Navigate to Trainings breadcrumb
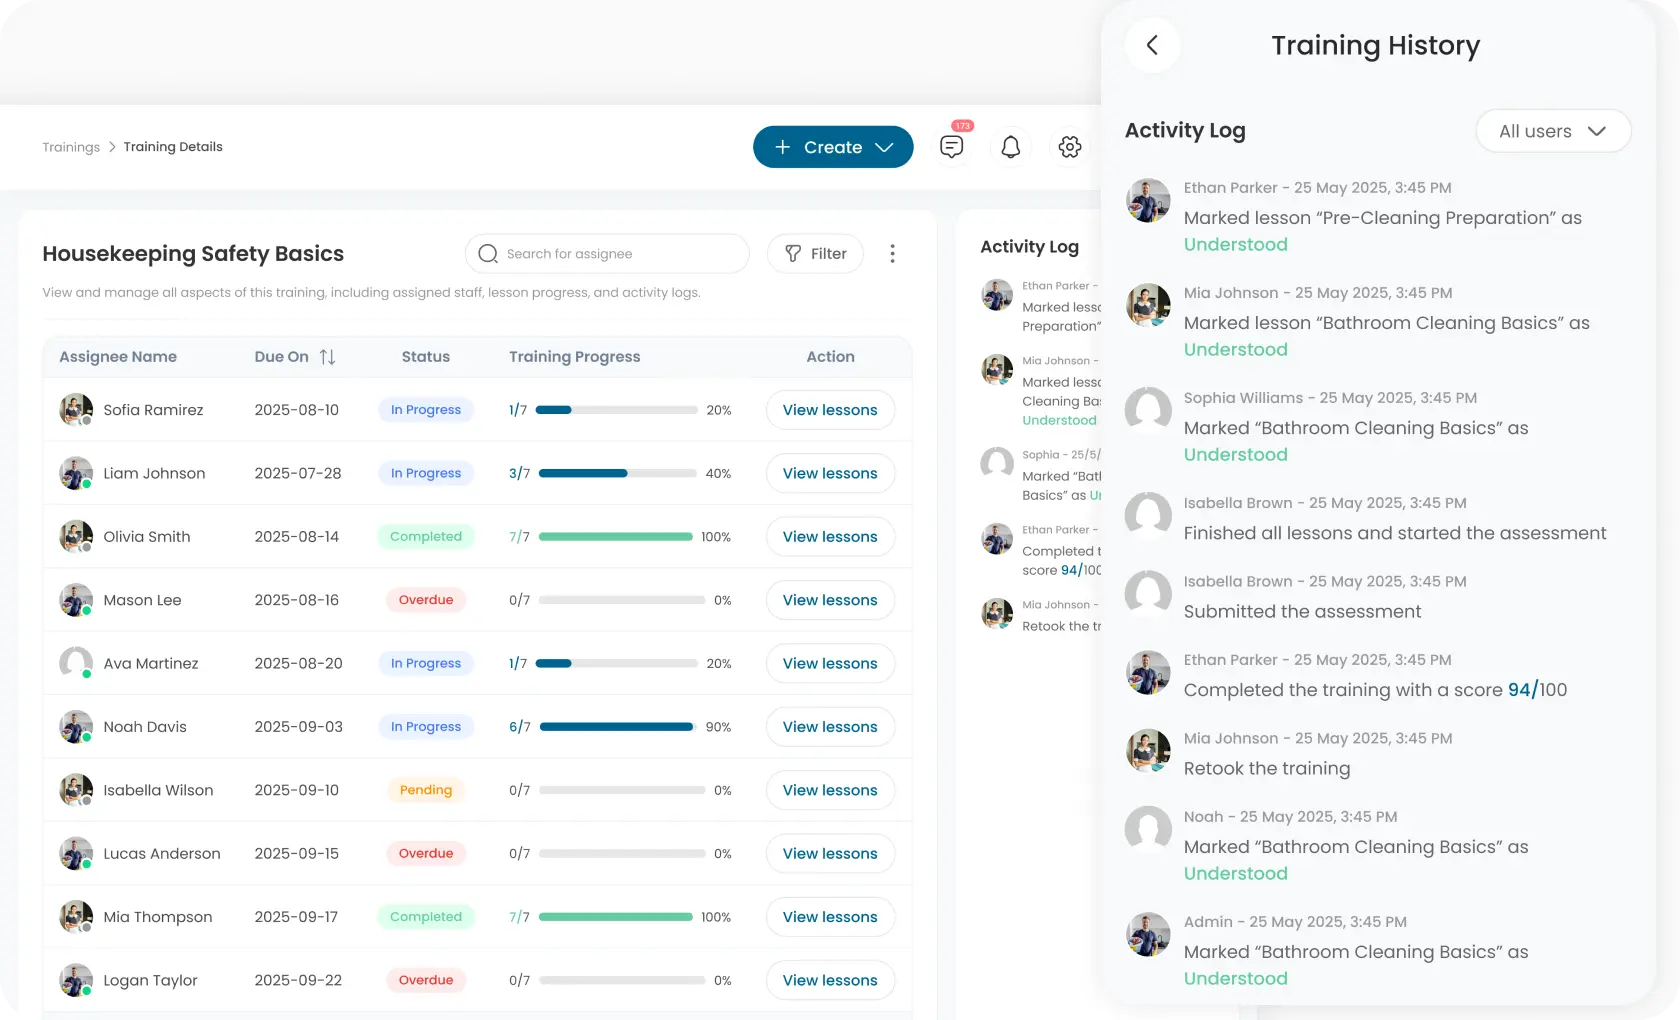1680x1020 pixels. 71,147
